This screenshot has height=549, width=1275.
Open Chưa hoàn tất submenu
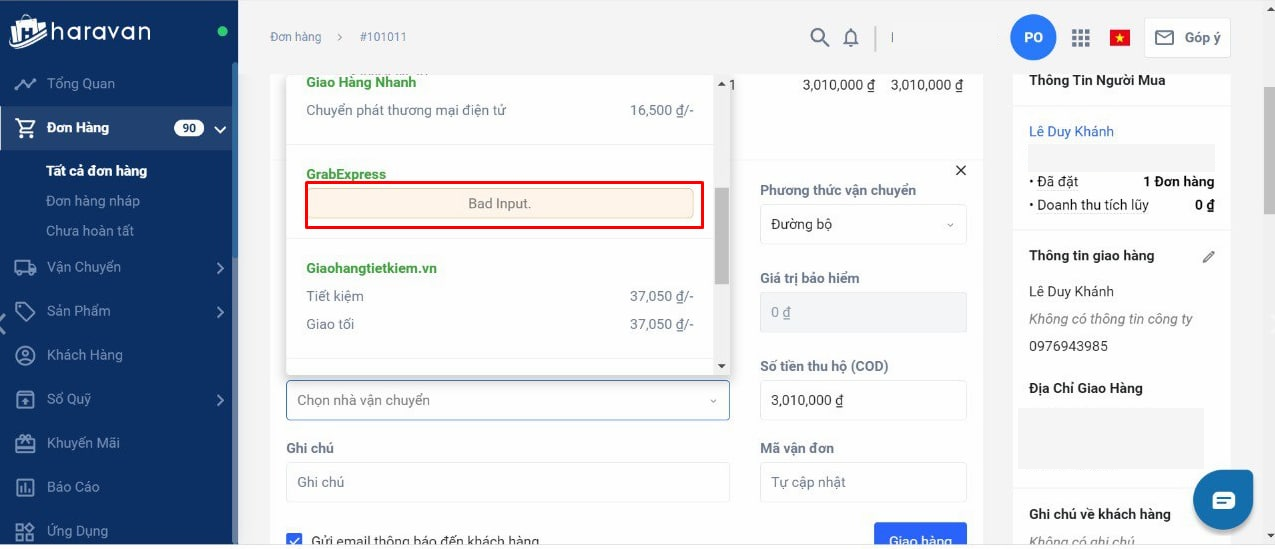click(90, 231)
